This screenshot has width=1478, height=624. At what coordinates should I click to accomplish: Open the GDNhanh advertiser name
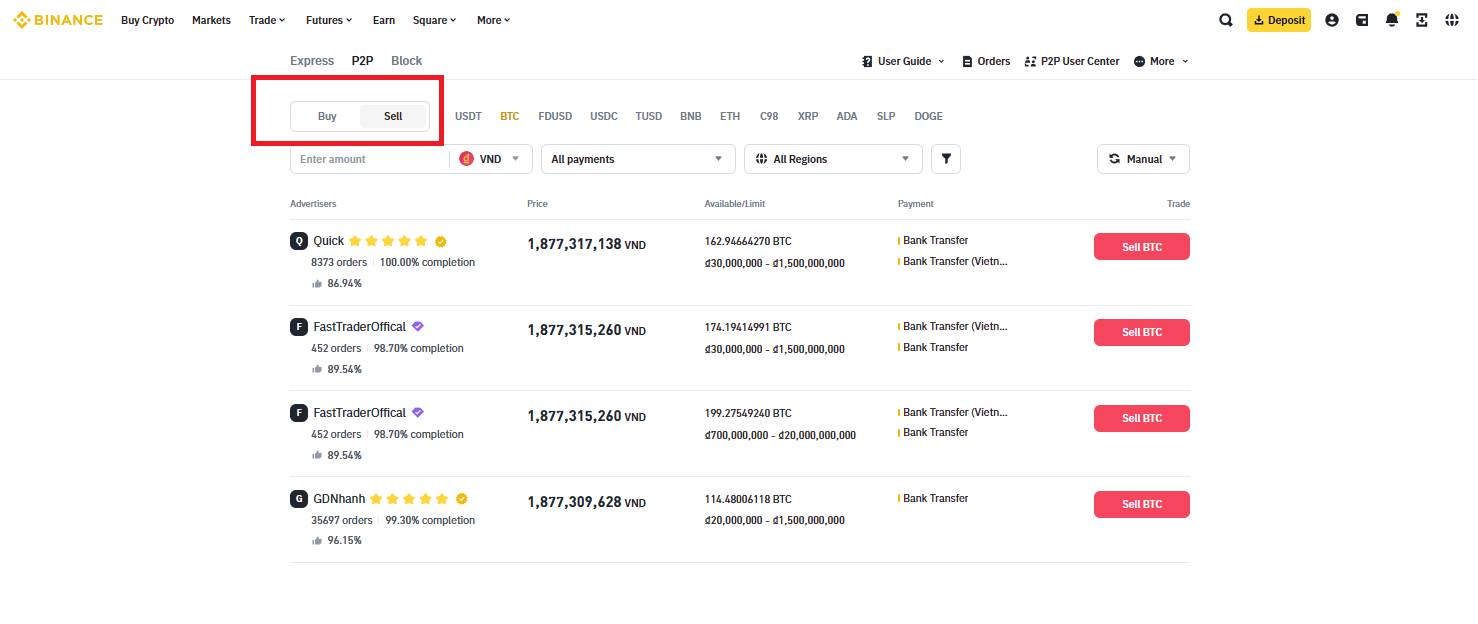click(339, 499)
